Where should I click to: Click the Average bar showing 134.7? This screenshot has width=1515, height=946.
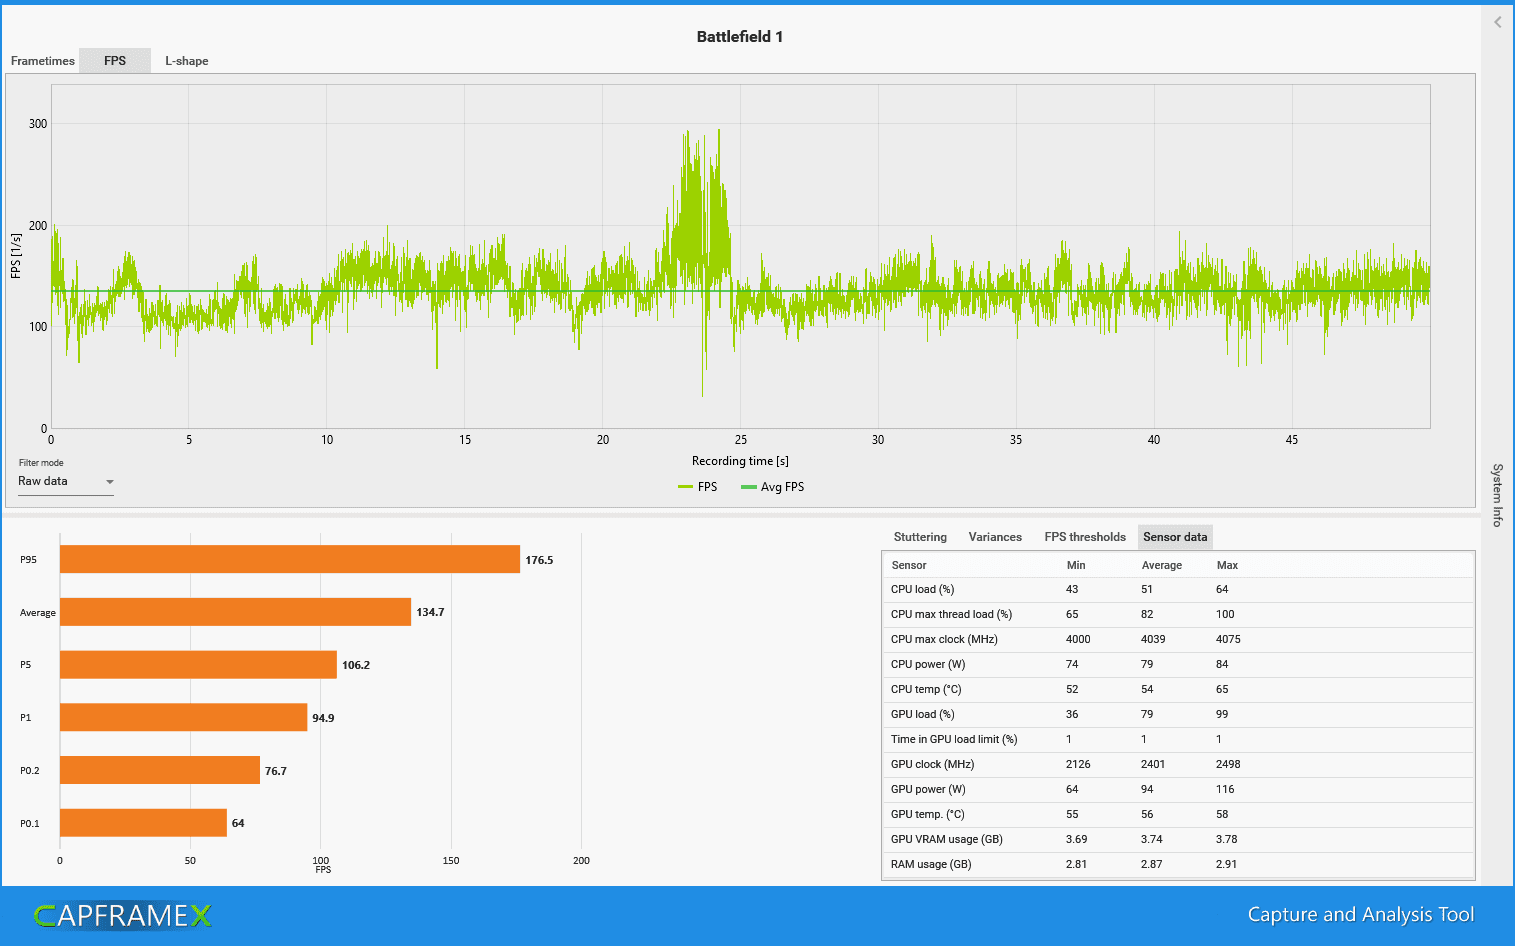pyautogui.click(x=235, y=612)
